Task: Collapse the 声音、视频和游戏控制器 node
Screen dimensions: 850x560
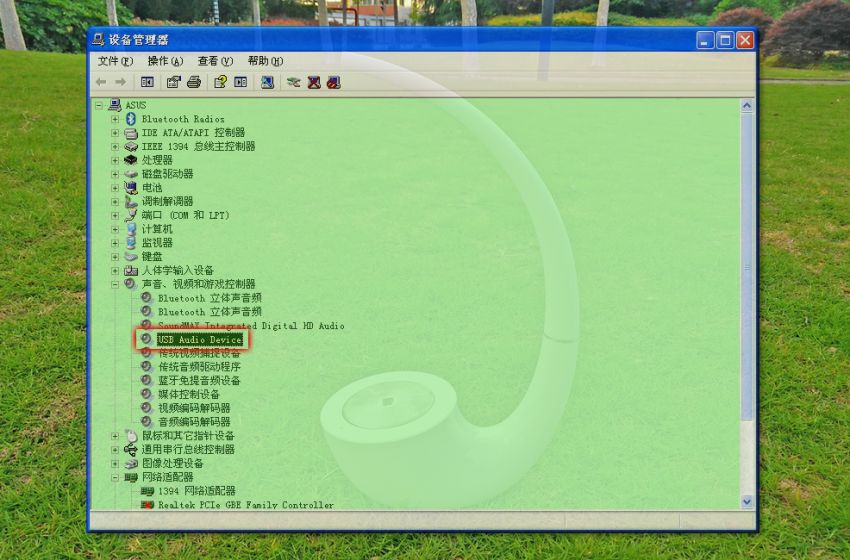Action: (x=115, y=284)
